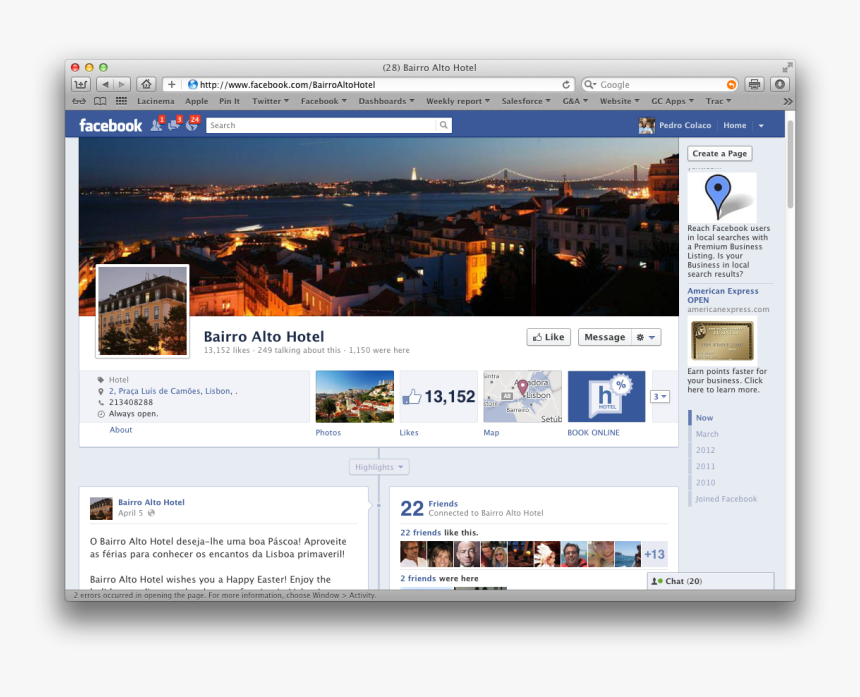Open the American Express OPEN ad link

(x=722, y=296)
